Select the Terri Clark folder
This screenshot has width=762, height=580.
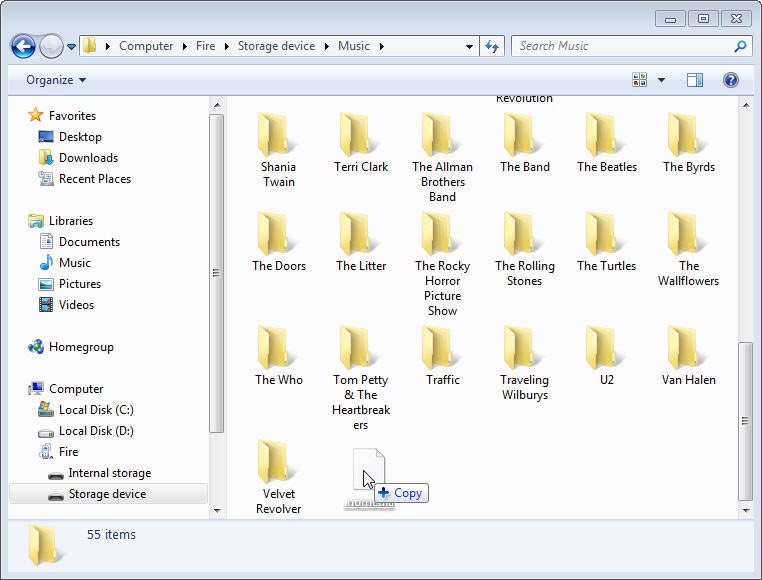pos(361,143)
